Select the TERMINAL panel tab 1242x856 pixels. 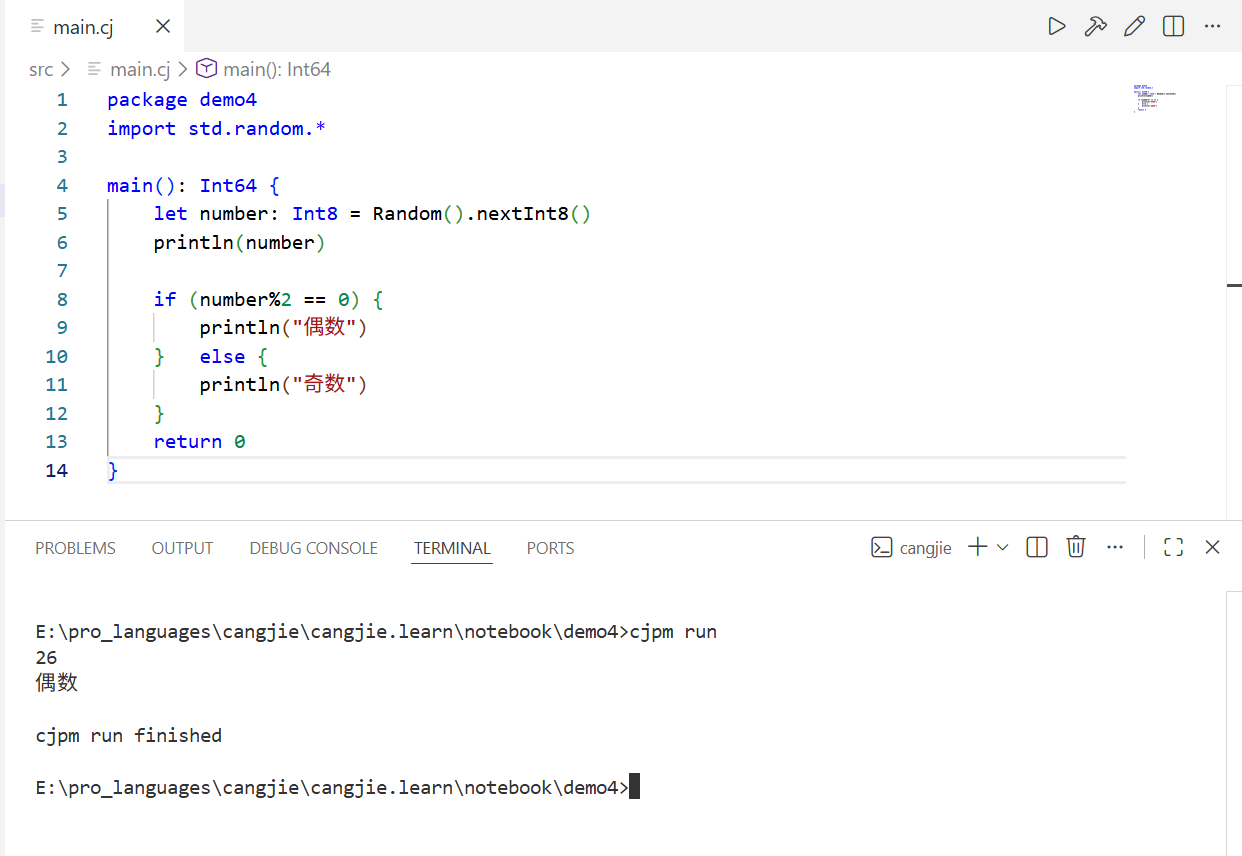click(x=452, y=548)
